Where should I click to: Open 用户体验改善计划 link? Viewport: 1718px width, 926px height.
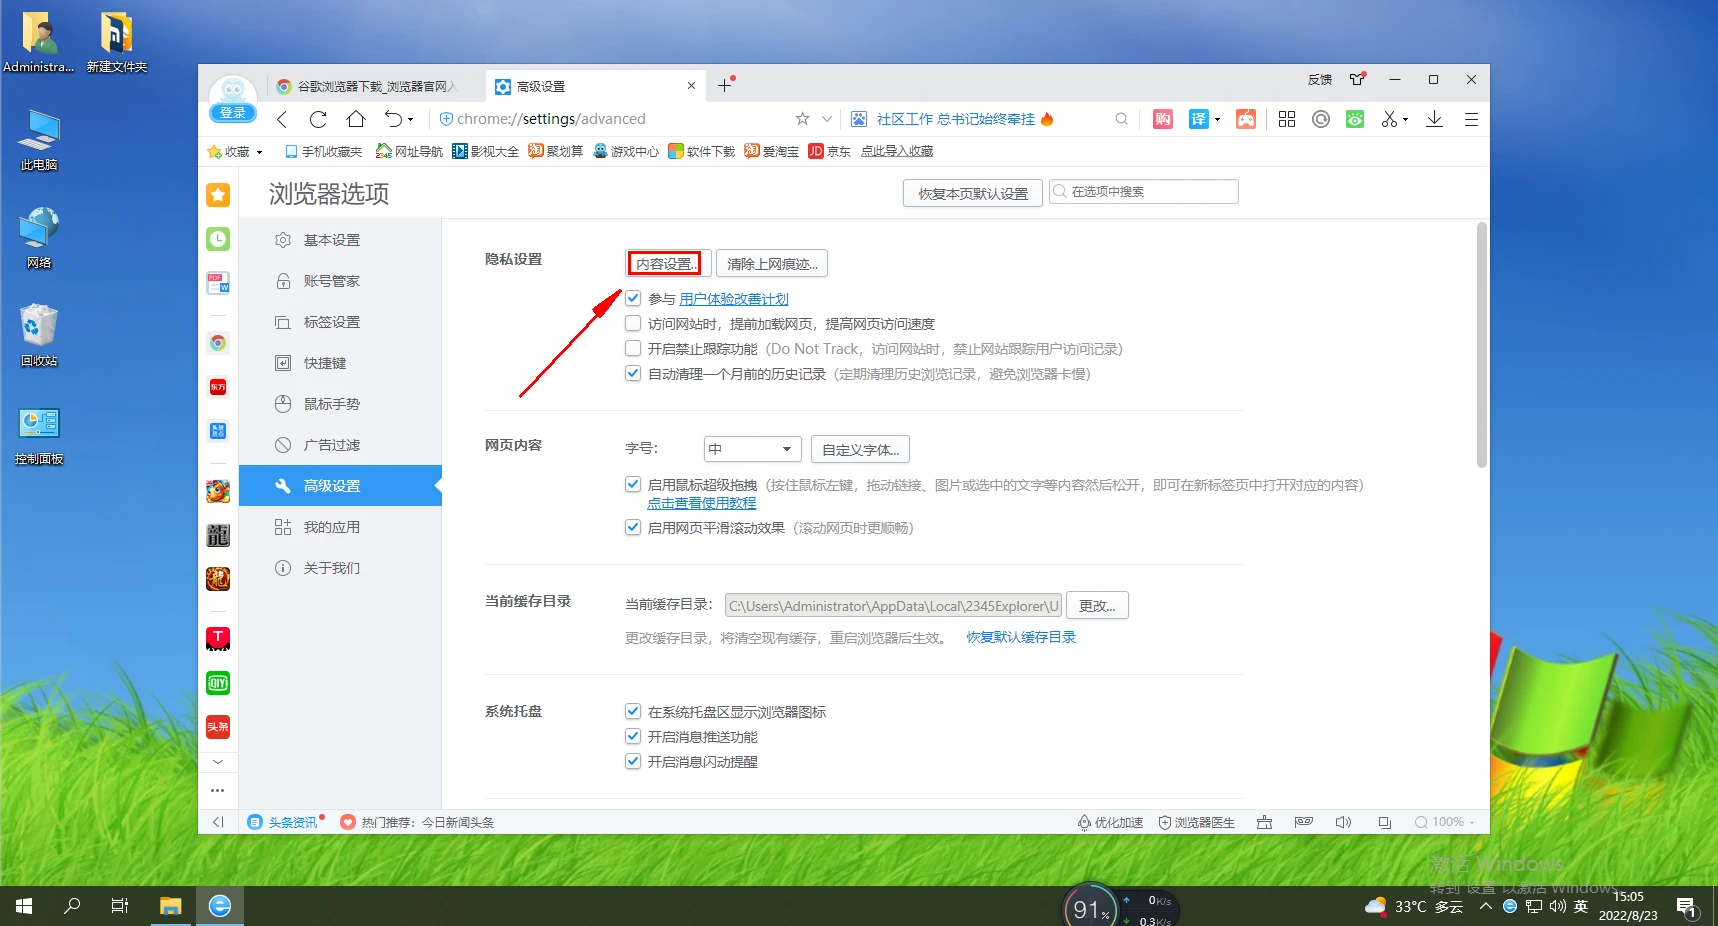pos(734,299)
